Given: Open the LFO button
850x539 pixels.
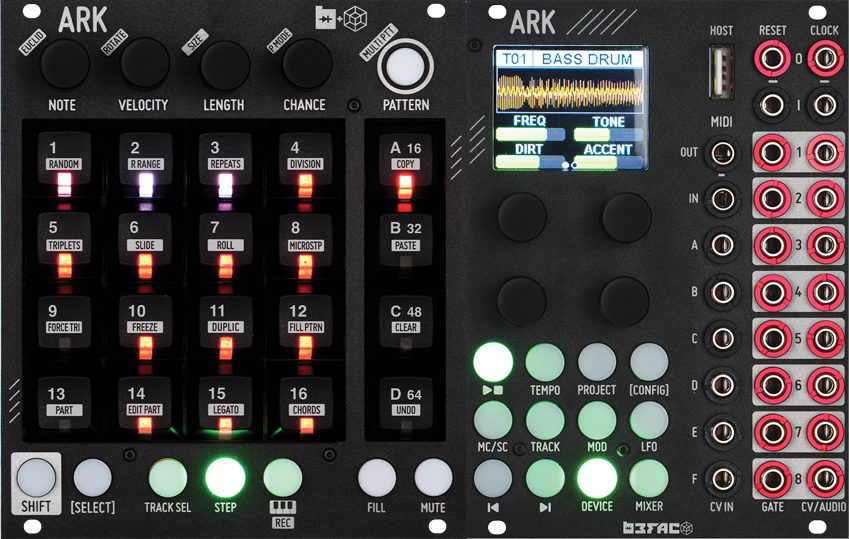Looking at the screenshot, I should (x=649, y=420).
